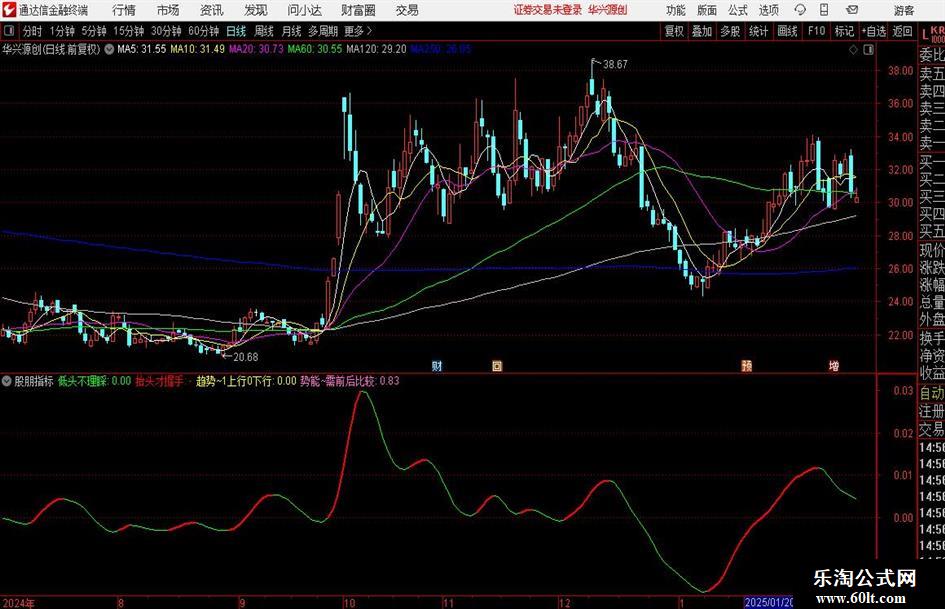Click the 预 event marker on chart

click(x=747, y=365)
